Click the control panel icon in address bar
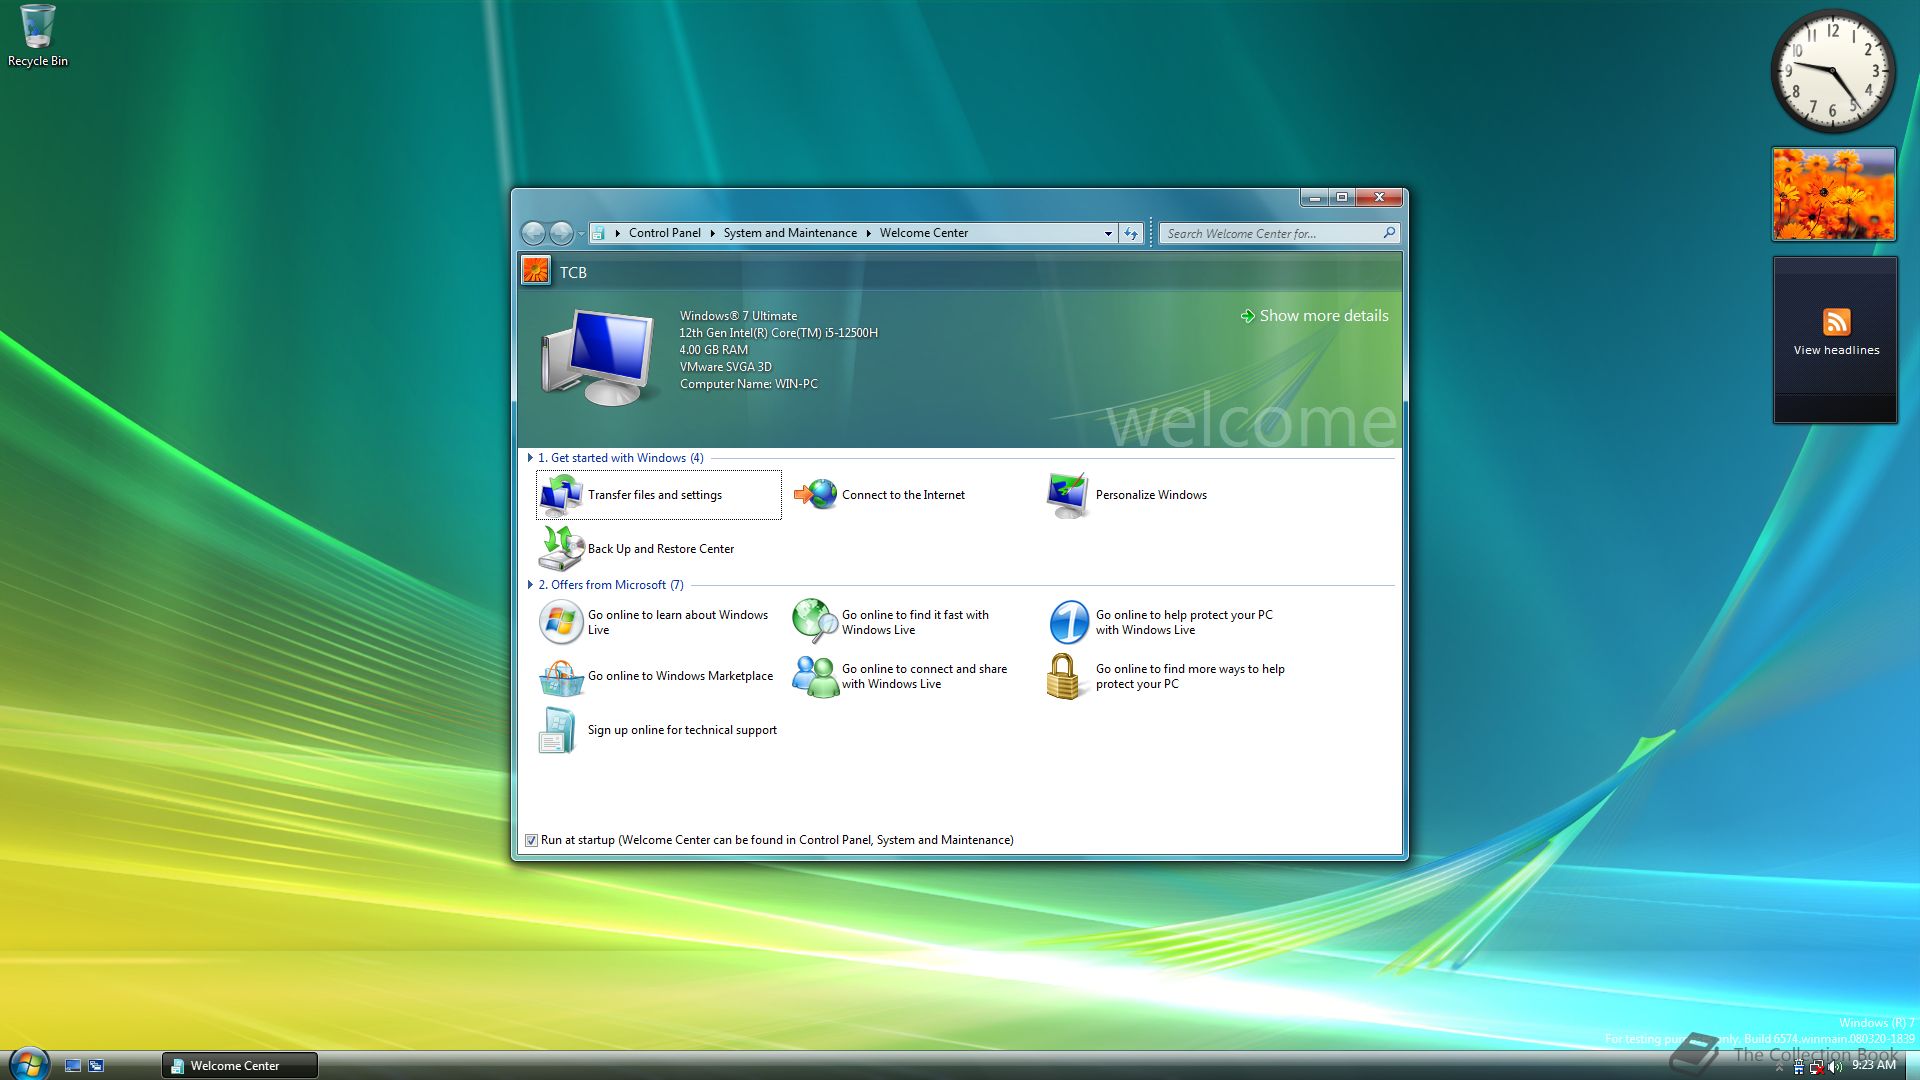Screen dimensions: 1920x1080 pyautogui.click(x=598, y=233)
